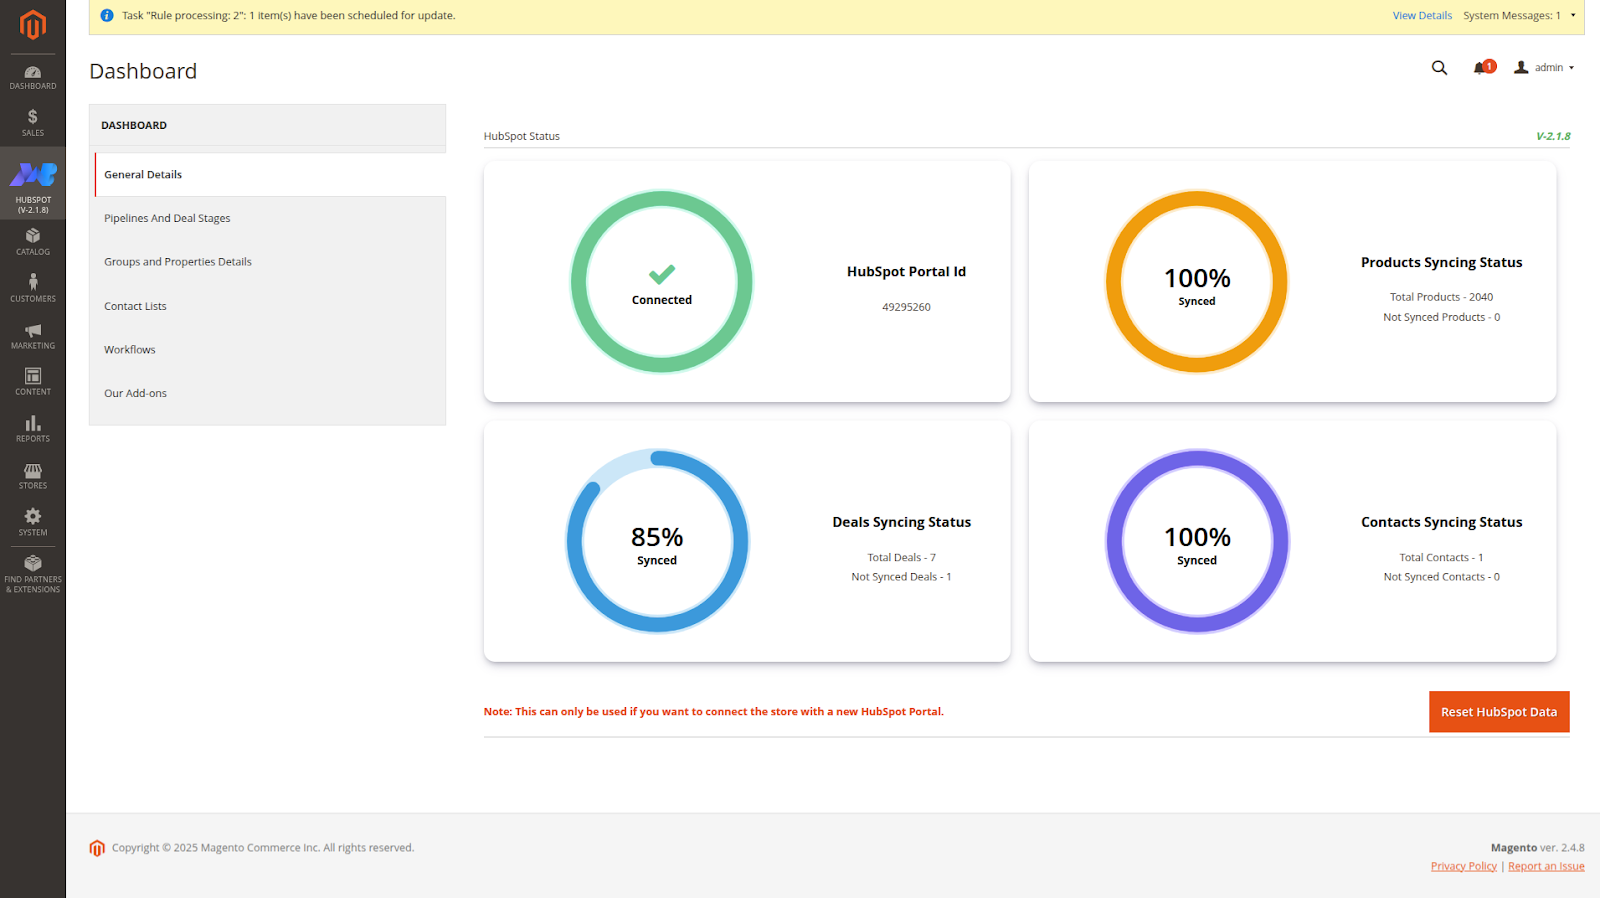This screenshot has height=898, width=1600.
Task: Open the notifications bell
Action: (x=1482, y=68)
